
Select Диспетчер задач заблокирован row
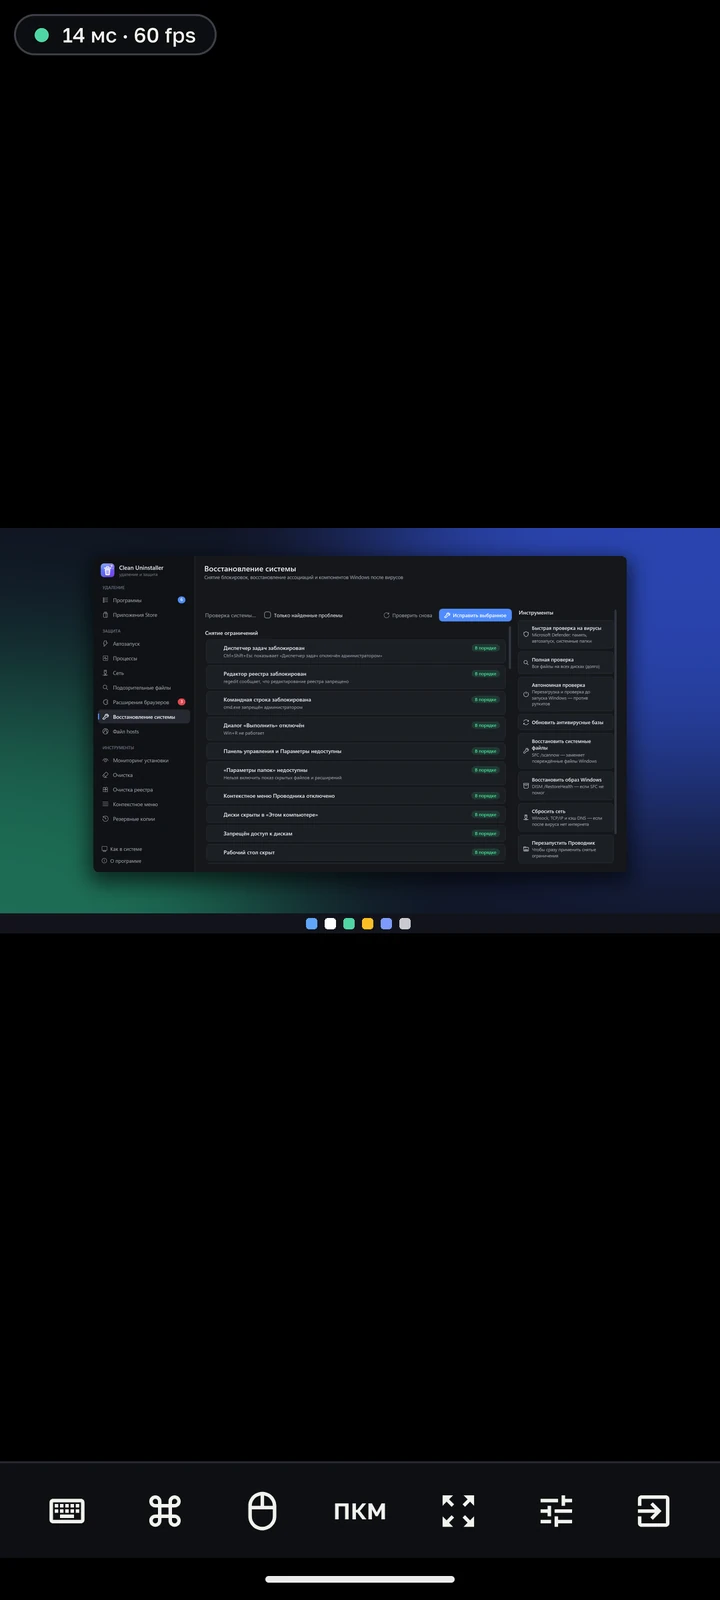[356, 652]
